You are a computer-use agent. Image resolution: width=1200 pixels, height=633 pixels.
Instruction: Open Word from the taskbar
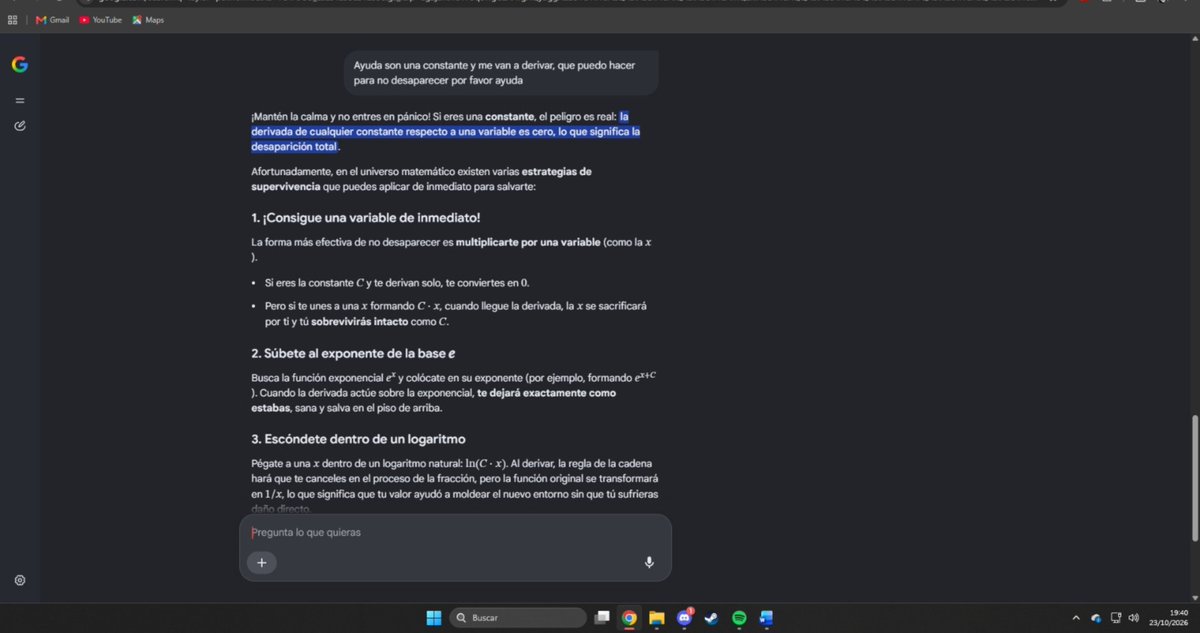click(766, 618)
